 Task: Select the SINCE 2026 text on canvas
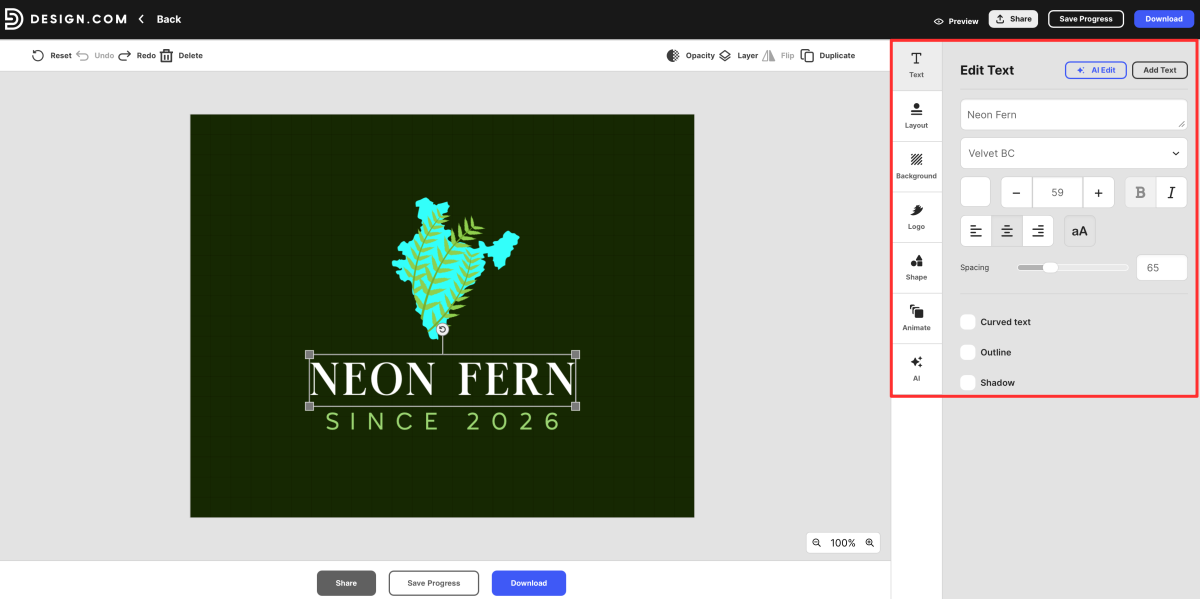click(x=442, y=421)
